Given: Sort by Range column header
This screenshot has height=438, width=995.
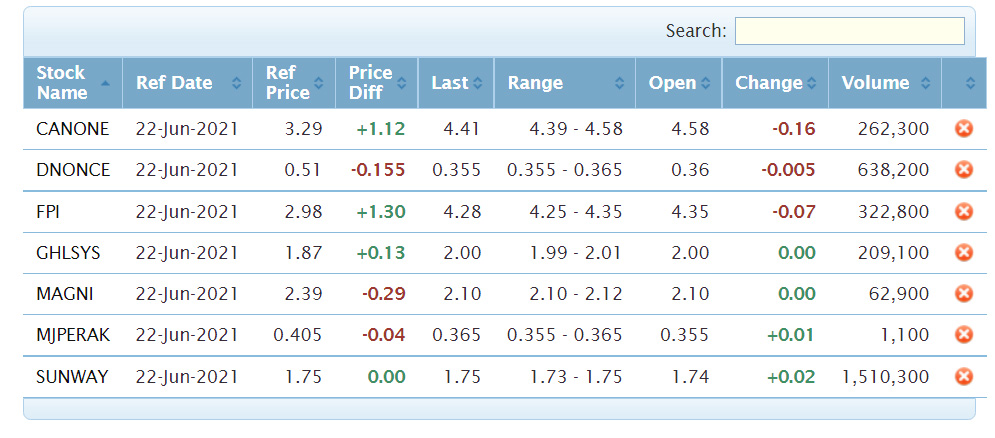Looking at the screenshot, I should point(565,83).
